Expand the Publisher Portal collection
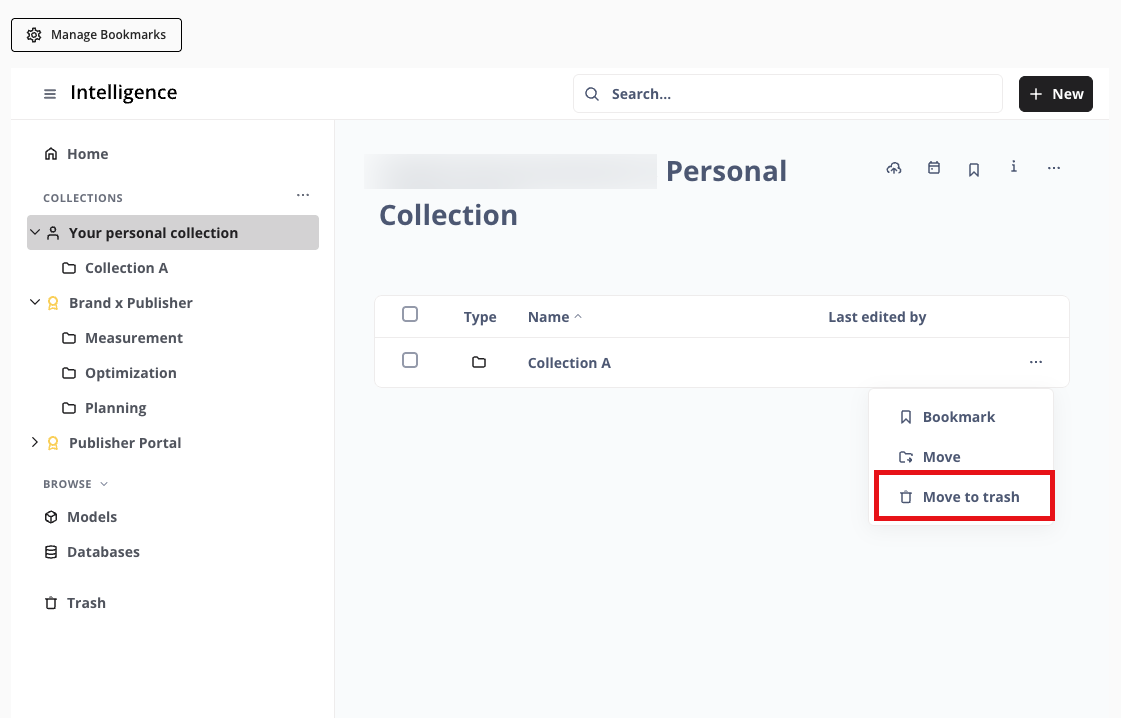Image resolution: width=1121 pixels, height=718 pixels. click(35, 442)
